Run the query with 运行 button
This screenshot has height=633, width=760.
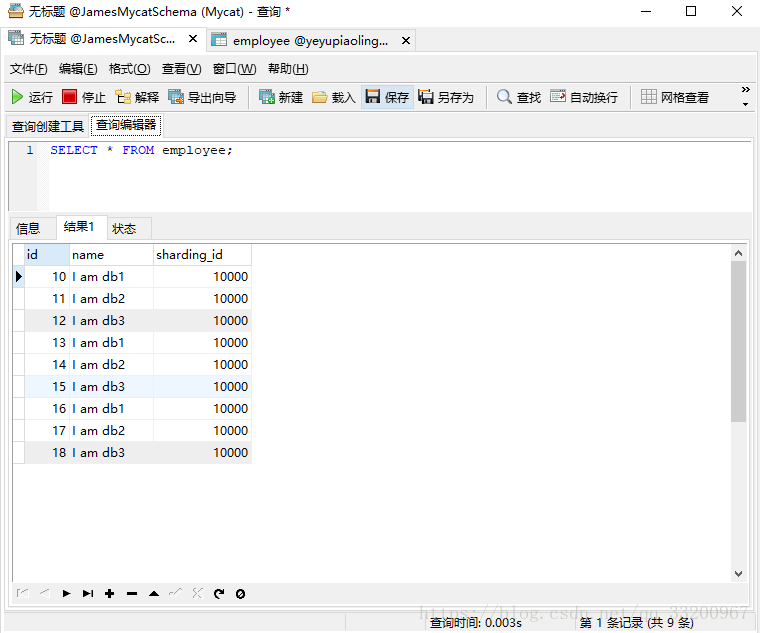31,97
